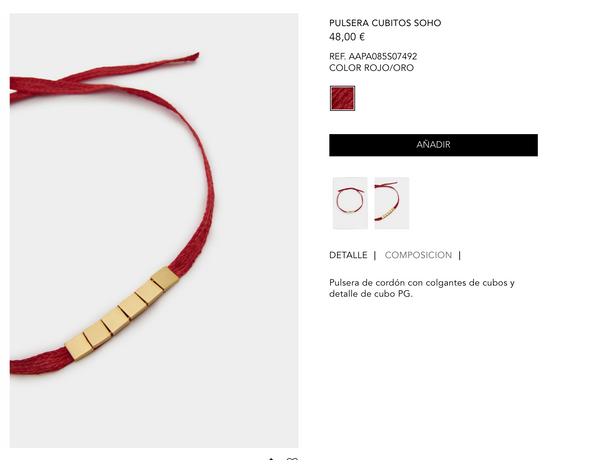
Task: Click the REF. AAPA085S07492 reference text
Action: 373,57
